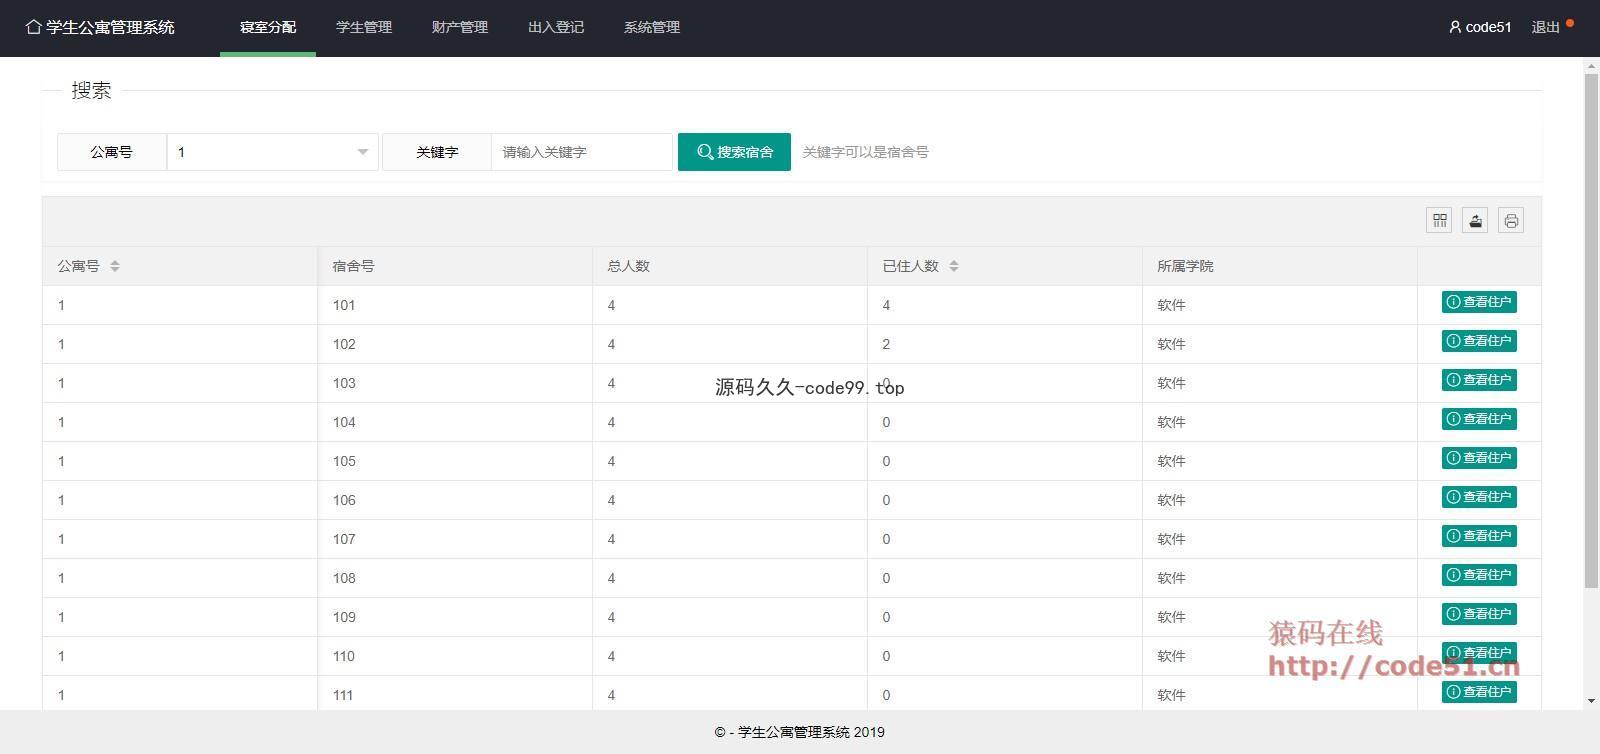Click the 退出 logout link

(1546, 27)
